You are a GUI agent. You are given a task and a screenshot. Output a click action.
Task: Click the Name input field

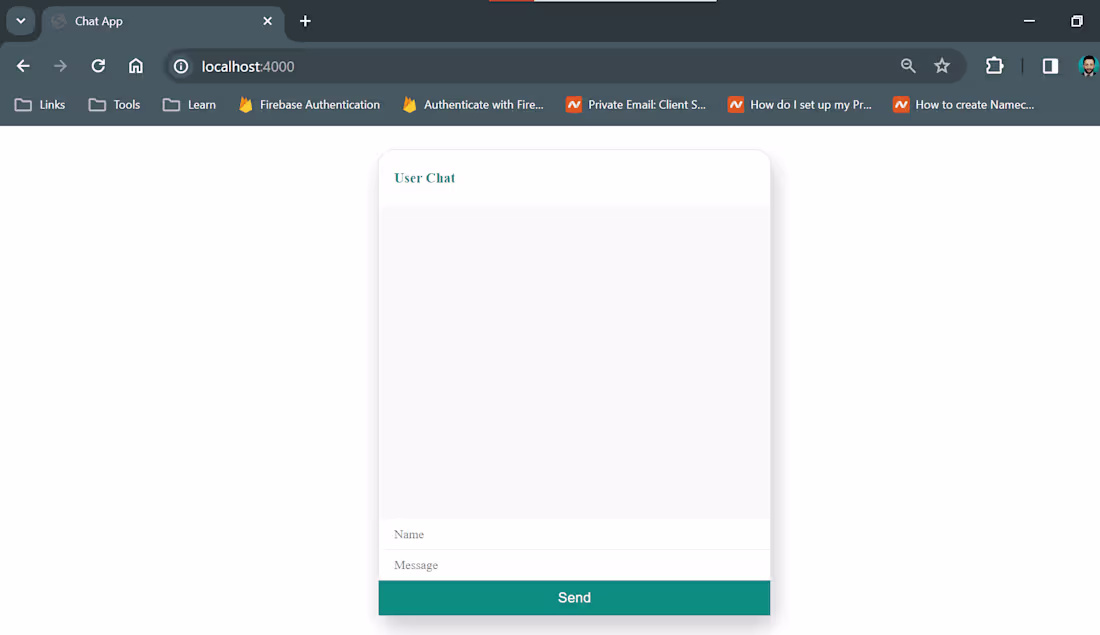574,534
